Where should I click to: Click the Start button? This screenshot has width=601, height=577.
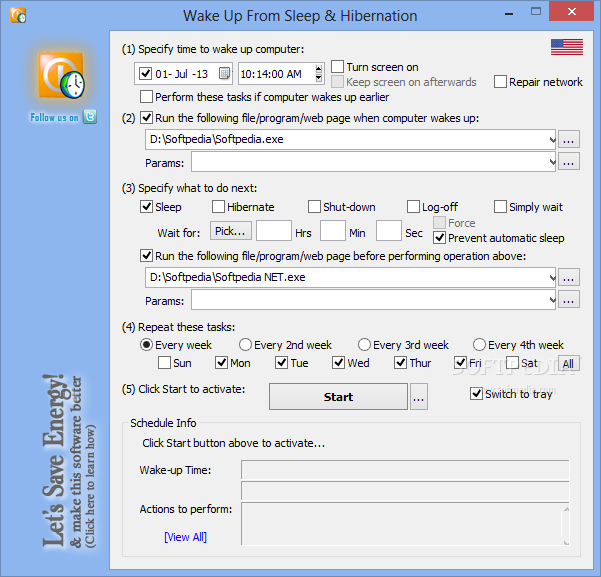coord(338,397)
